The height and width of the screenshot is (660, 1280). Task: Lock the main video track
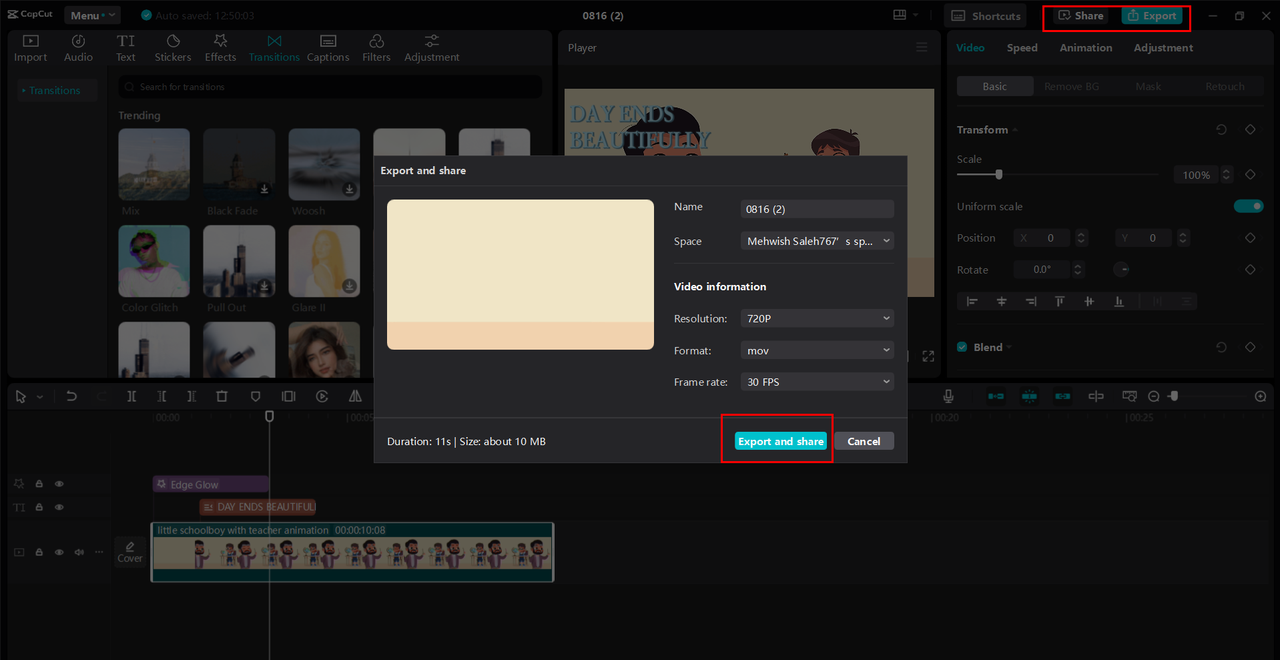(x=39, y=552)
